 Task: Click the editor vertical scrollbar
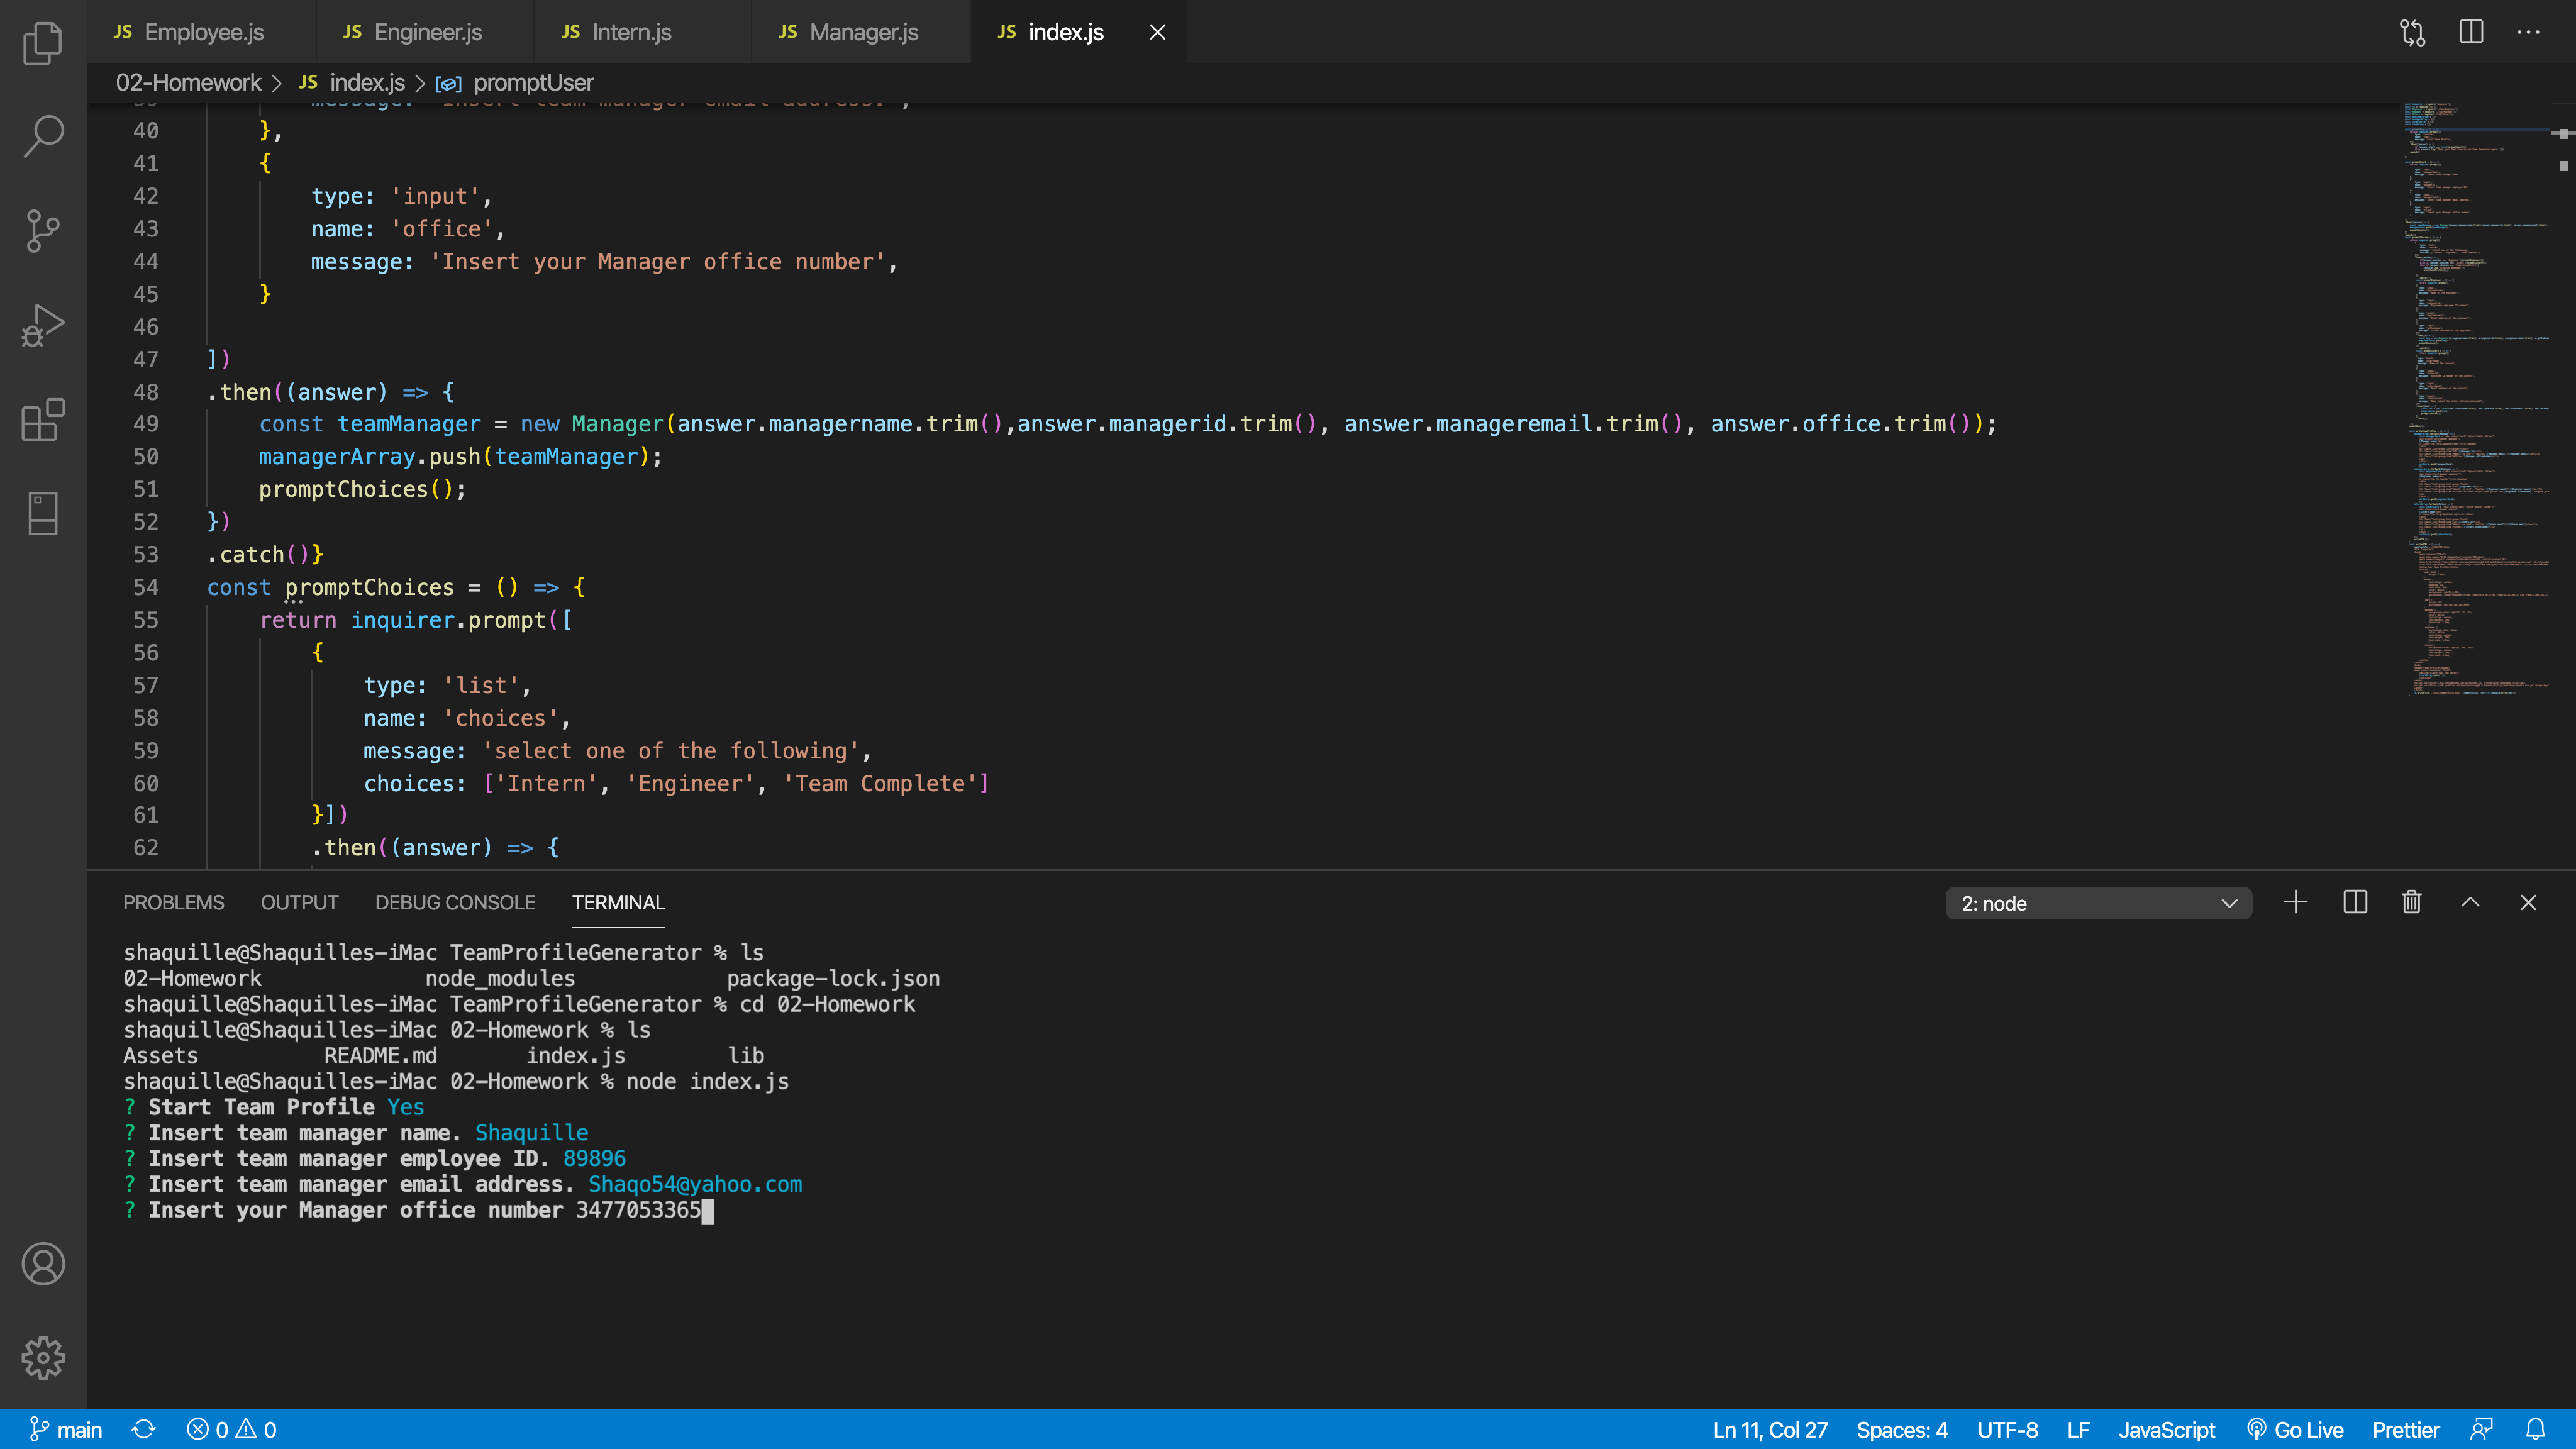point(2563,485)
